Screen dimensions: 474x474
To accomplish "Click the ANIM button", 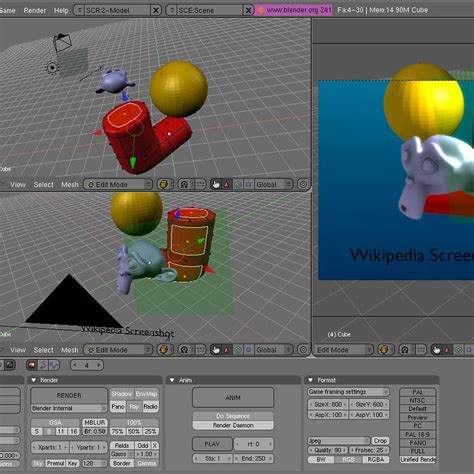I will pyautogui.click(x=233, y=397).
